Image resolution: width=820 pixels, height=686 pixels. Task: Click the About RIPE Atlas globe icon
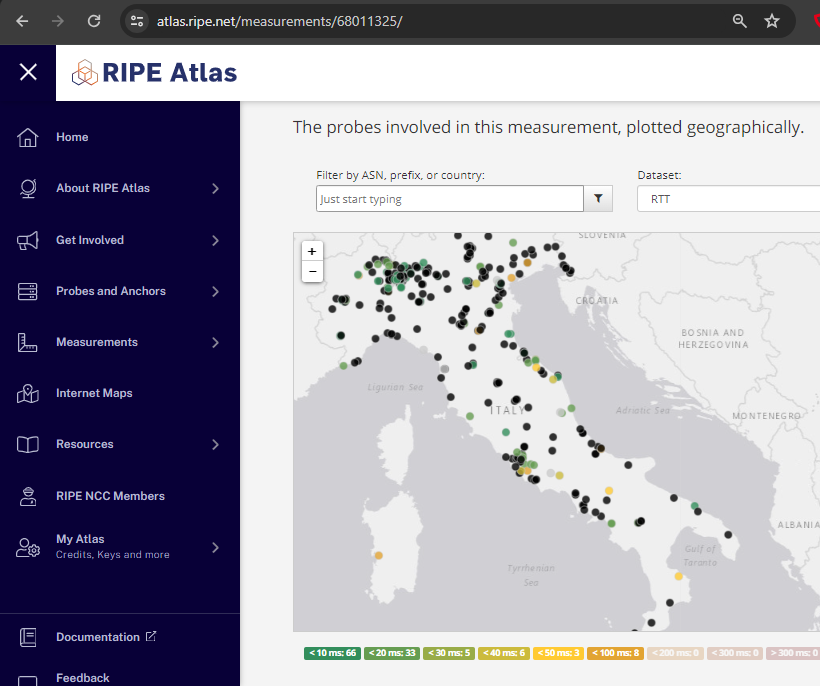pos(28,188)
